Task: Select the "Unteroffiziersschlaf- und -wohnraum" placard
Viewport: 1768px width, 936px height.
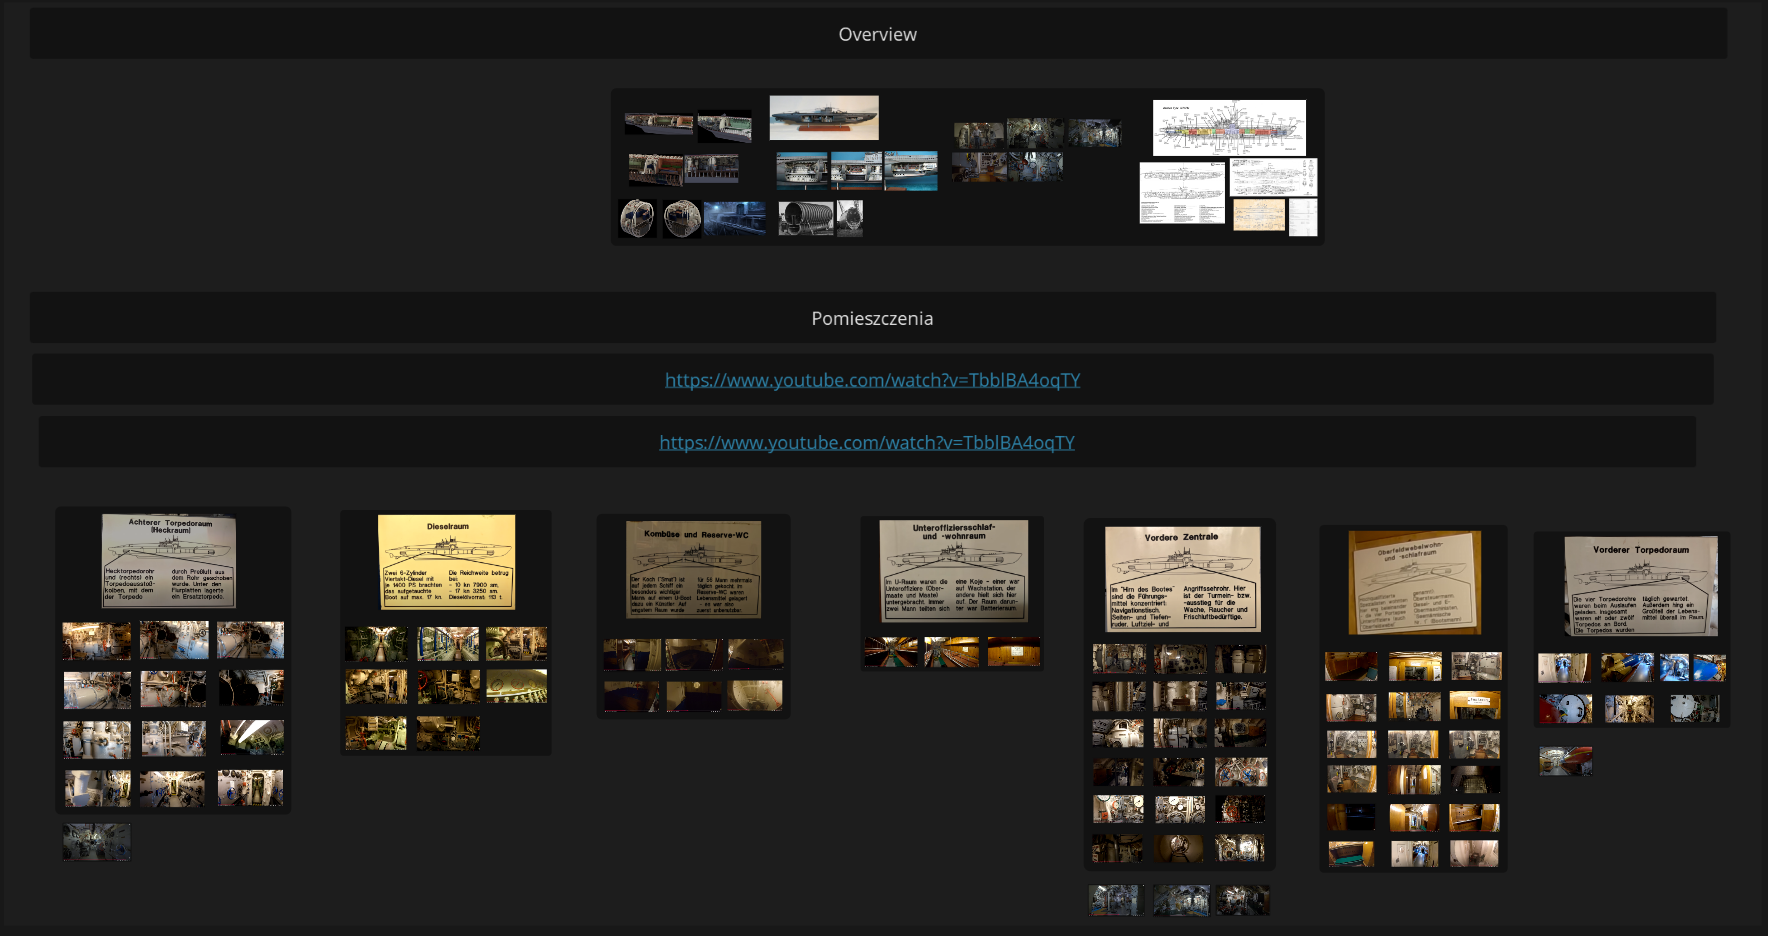Action: (953, 570)
